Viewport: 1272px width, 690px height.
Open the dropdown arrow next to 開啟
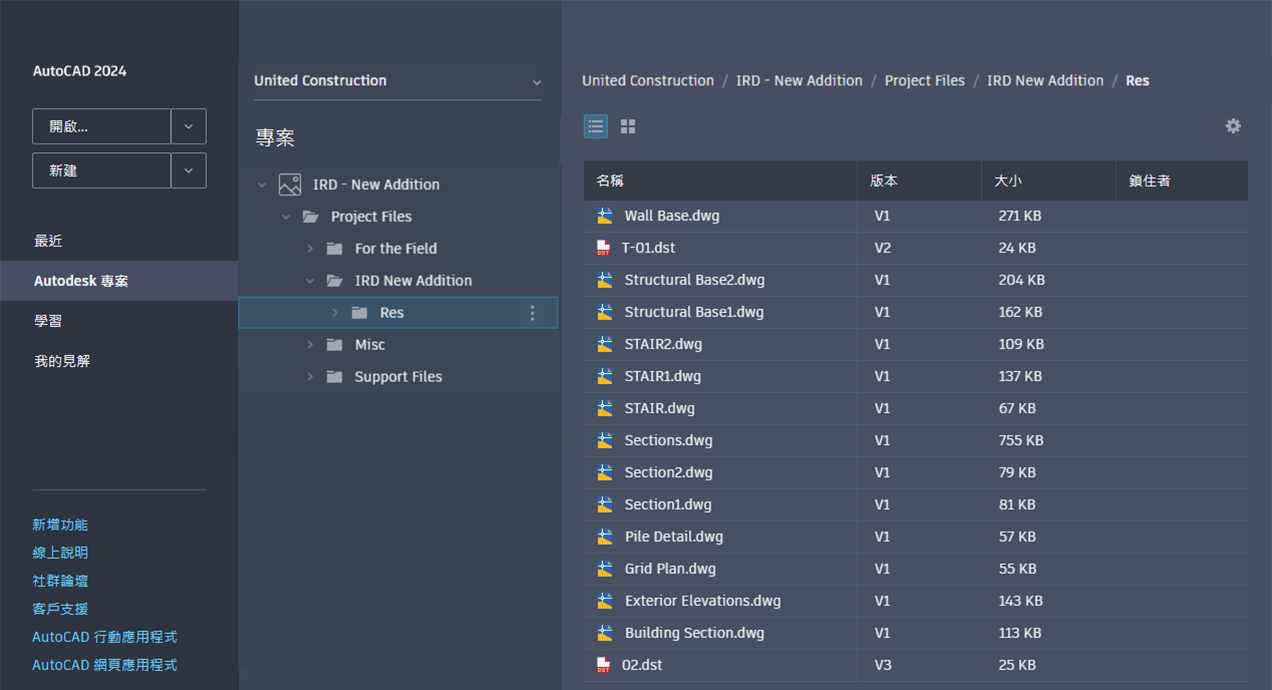click(x=189, y=127)
